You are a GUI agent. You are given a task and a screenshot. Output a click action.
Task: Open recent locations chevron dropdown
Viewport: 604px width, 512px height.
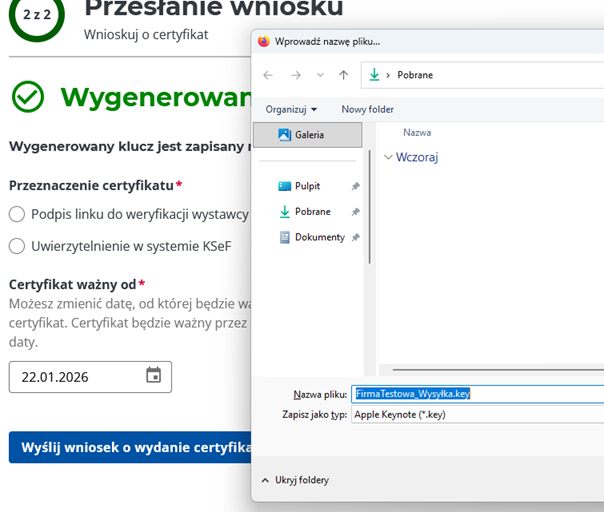click(x=319, y=75)
